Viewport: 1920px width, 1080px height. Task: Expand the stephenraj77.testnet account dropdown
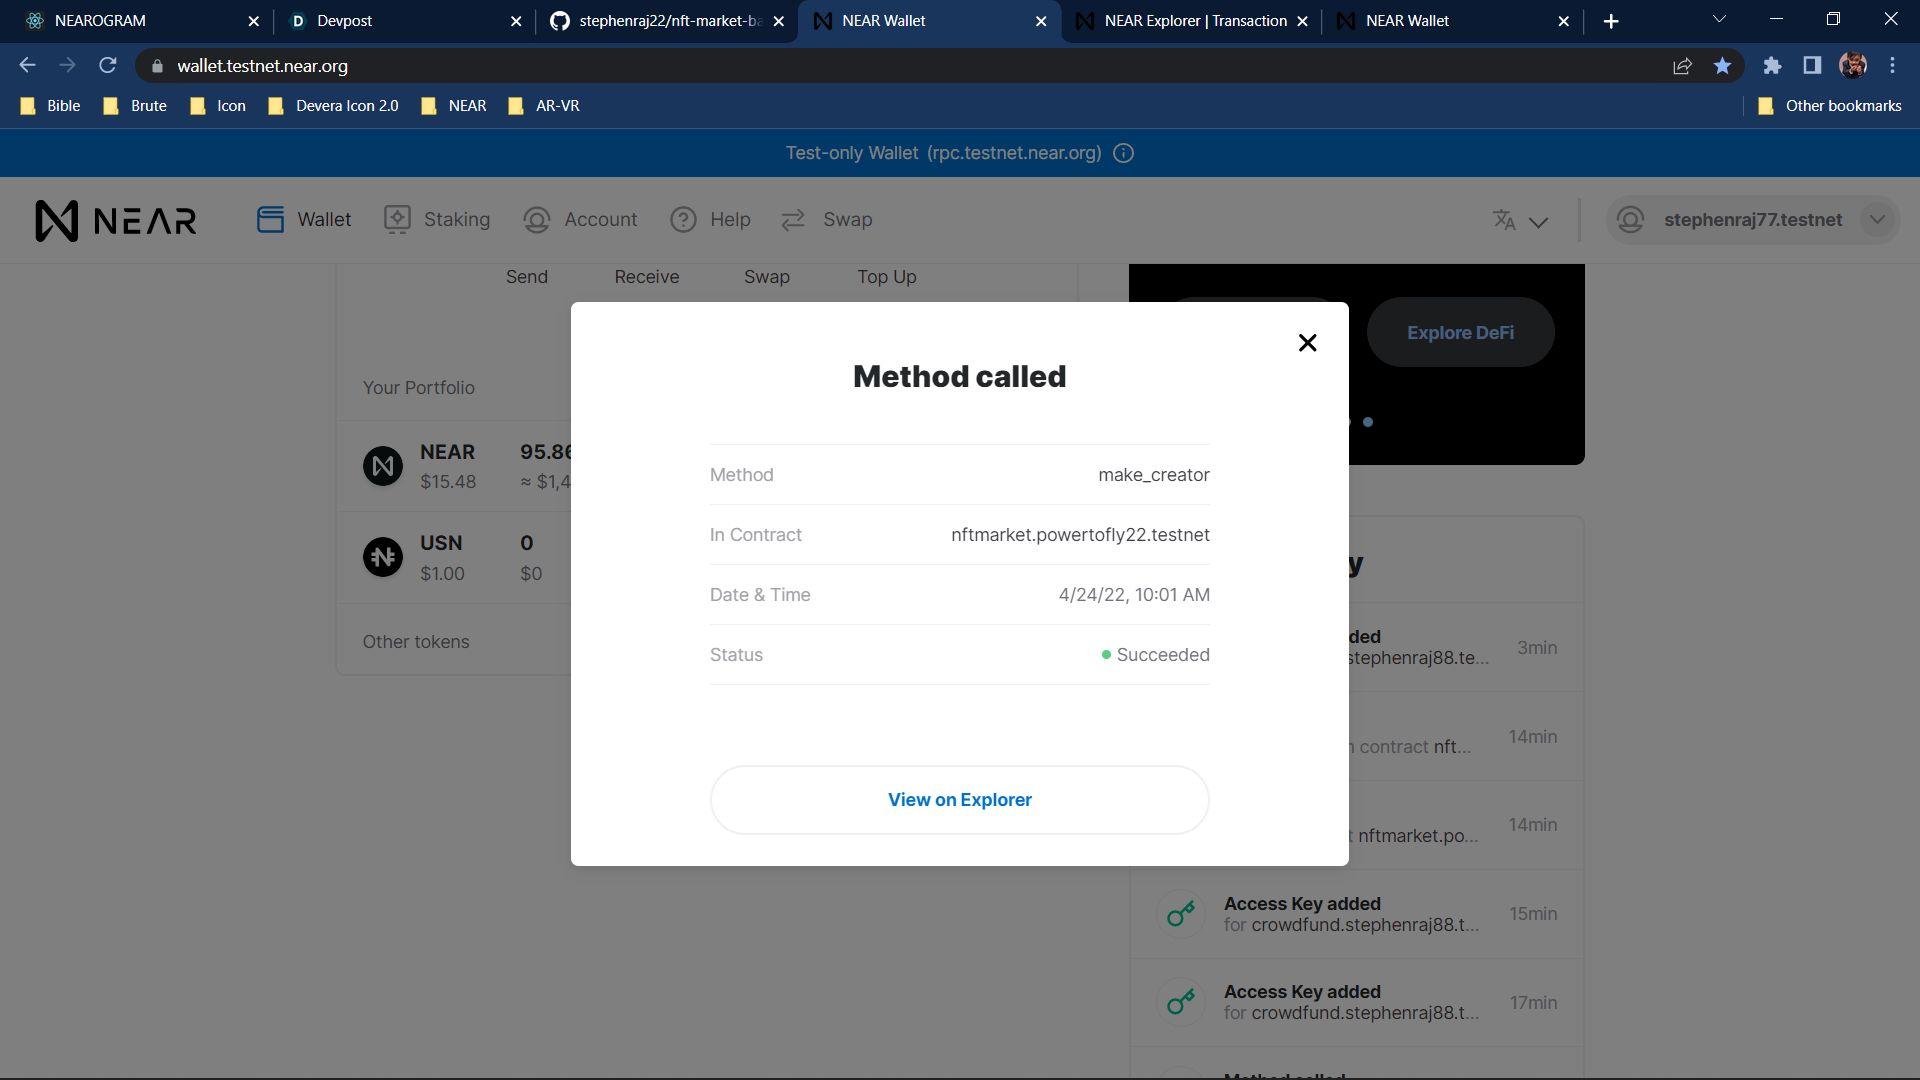point(1877,220)
